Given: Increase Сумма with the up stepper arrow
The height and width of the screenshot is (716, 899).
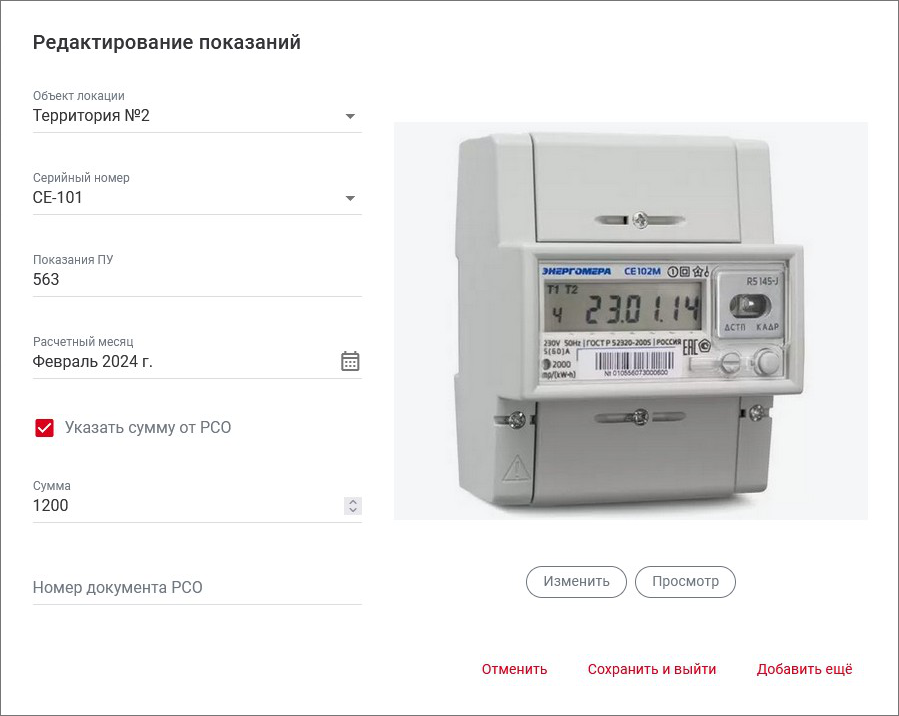Looking at the screenshot, I should point(352,501).
